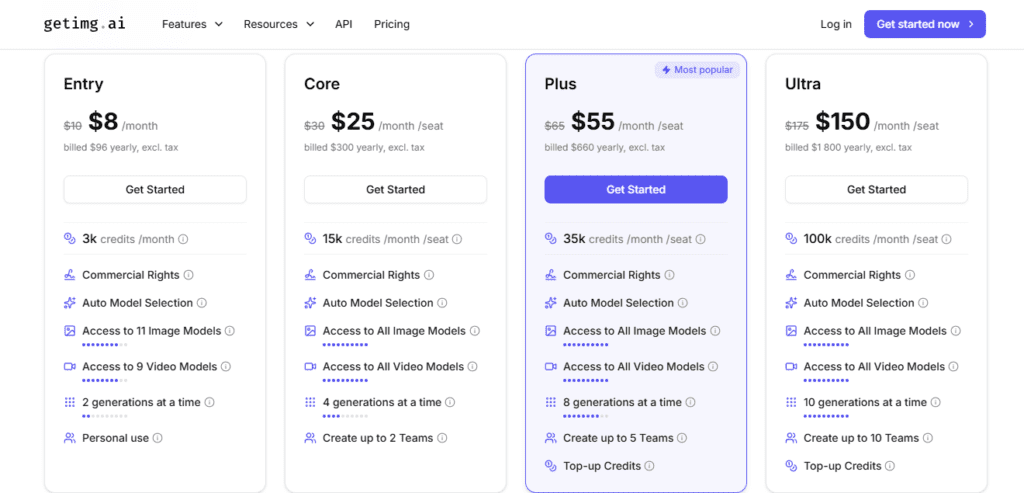
Task: Click info icon beside Core Commercial Rights
Action: coord(429,275)
